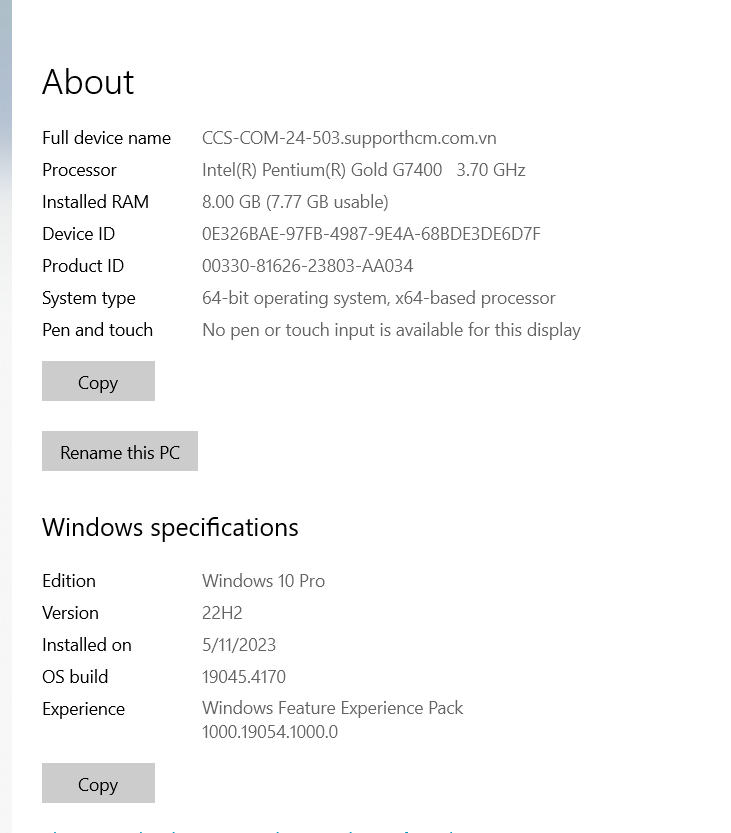
Task: Click the 64-bit operating system text
Action: coord(378,298)
